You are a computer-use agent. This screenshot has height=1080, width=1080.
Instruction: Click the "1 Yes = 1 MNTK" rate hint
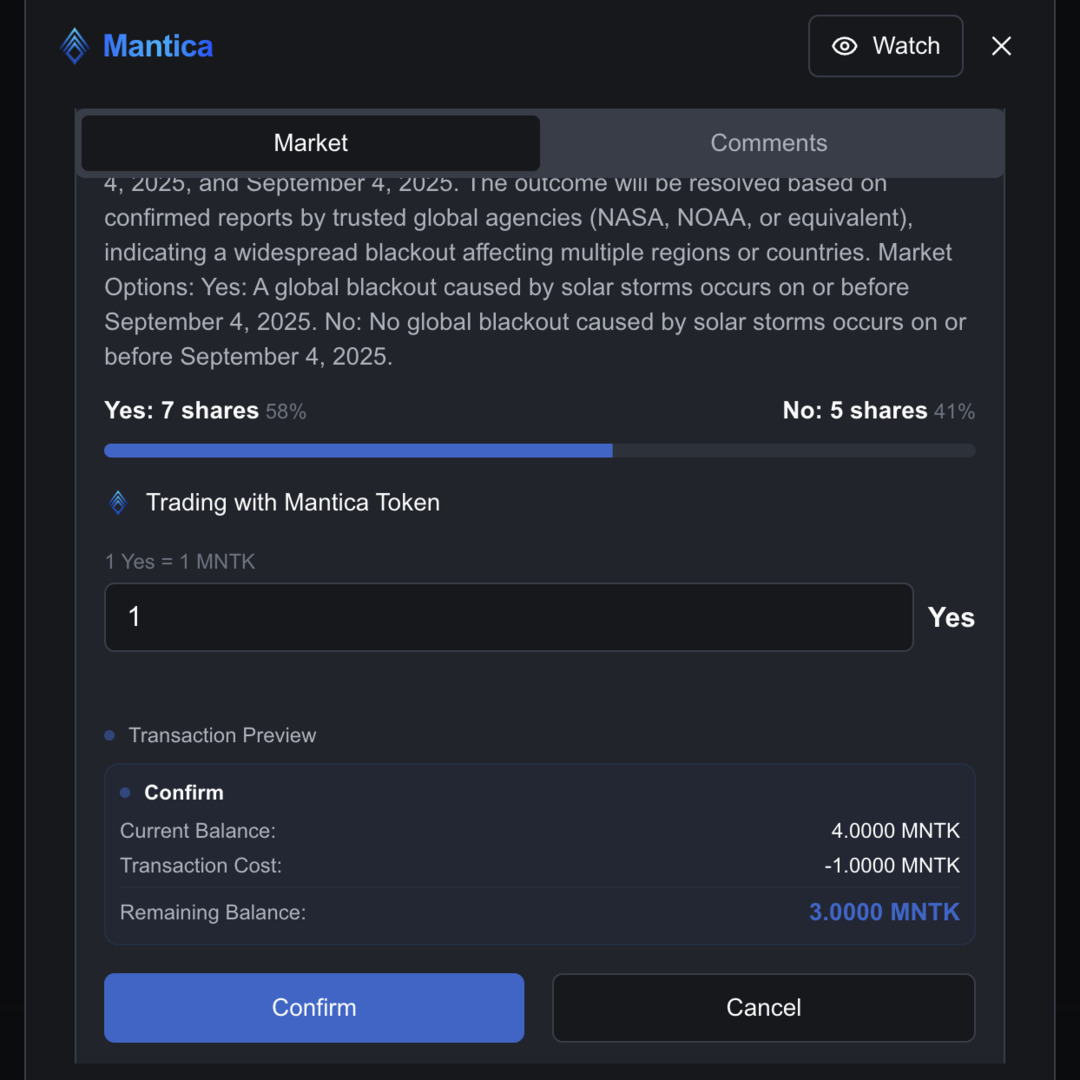pos(180,562)
